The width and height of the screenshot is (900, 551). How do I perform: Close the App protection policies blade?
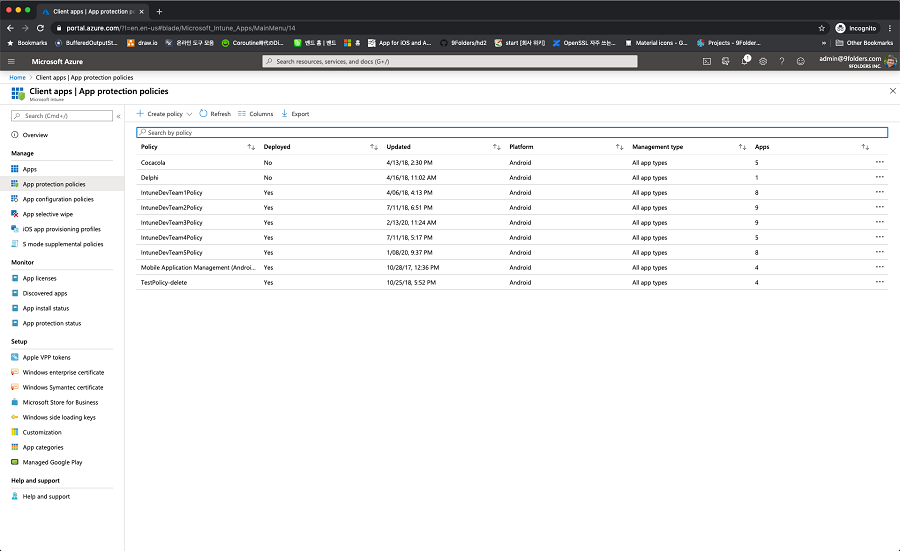893,91
